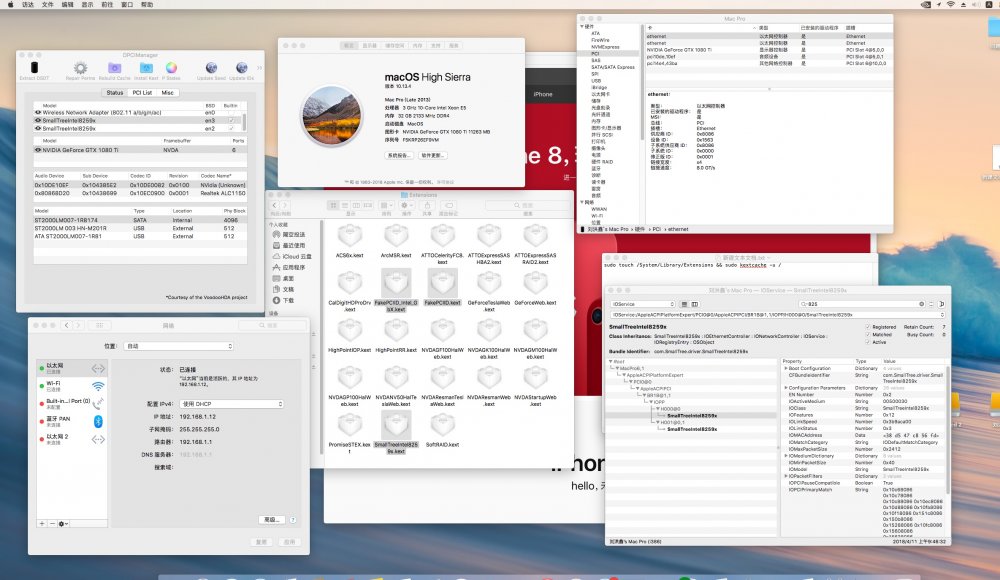Collapse Root node in IORegistry tree
The image size is (1000, 580).
click(611, 362)
